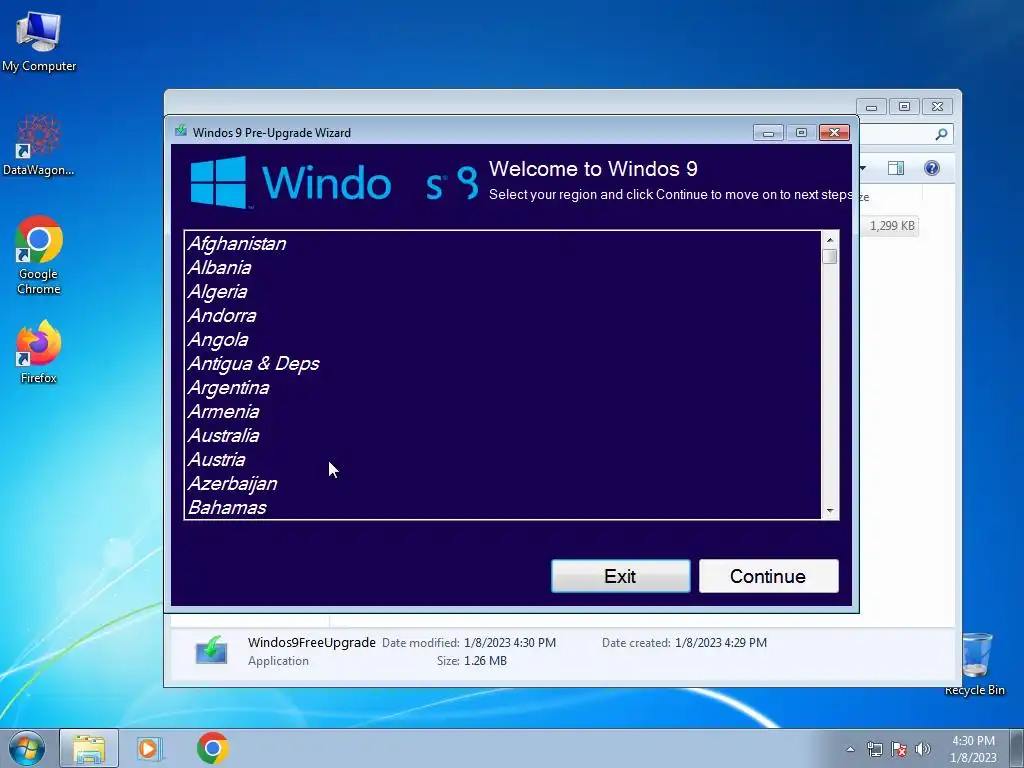The image size is (1024, 768).
Task: Open Explorer help question mark icon
Action: tap(932, 168)
